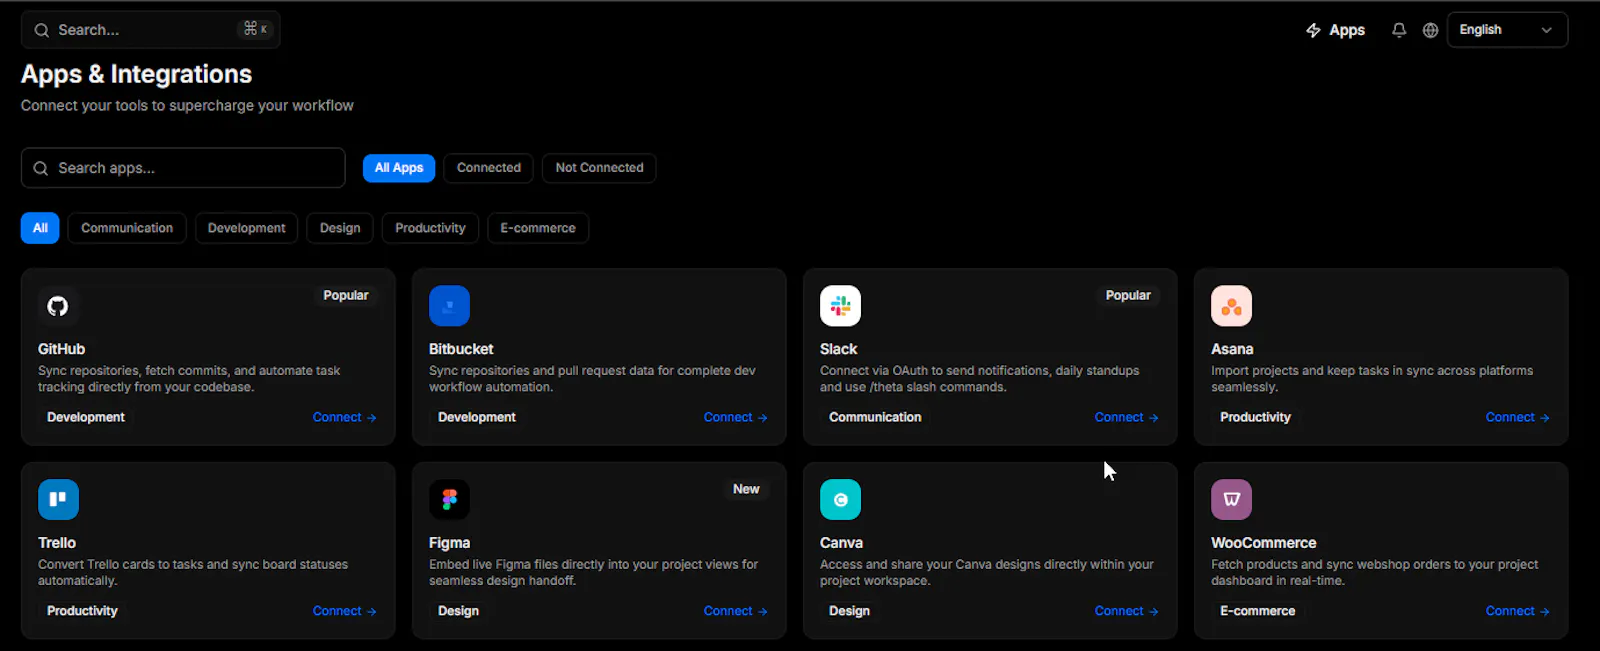Connect the Trello integration
Viewport: 1600px width, 651px height.
345,611
